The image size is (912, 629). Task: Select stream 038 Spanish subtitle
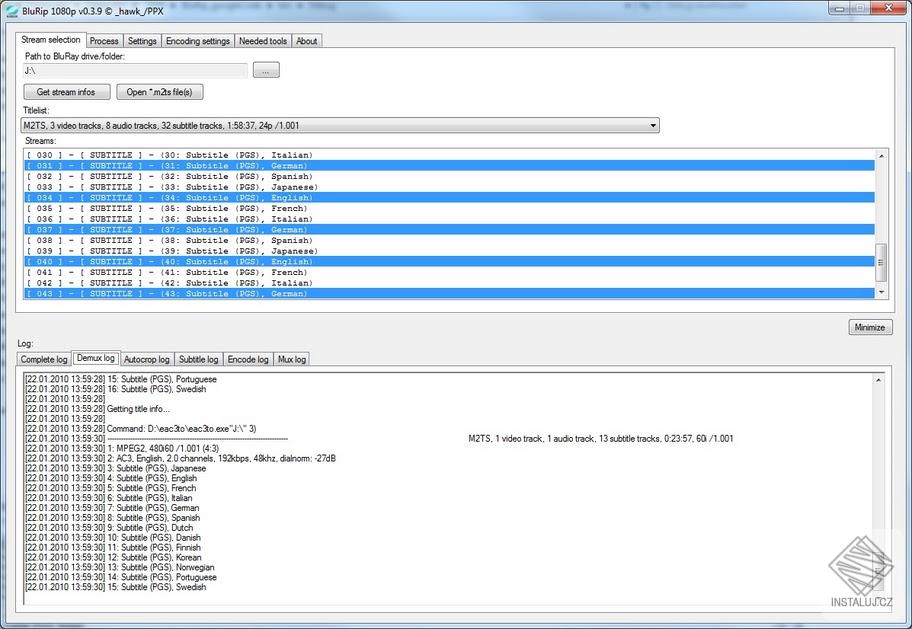tap(448, 240)
